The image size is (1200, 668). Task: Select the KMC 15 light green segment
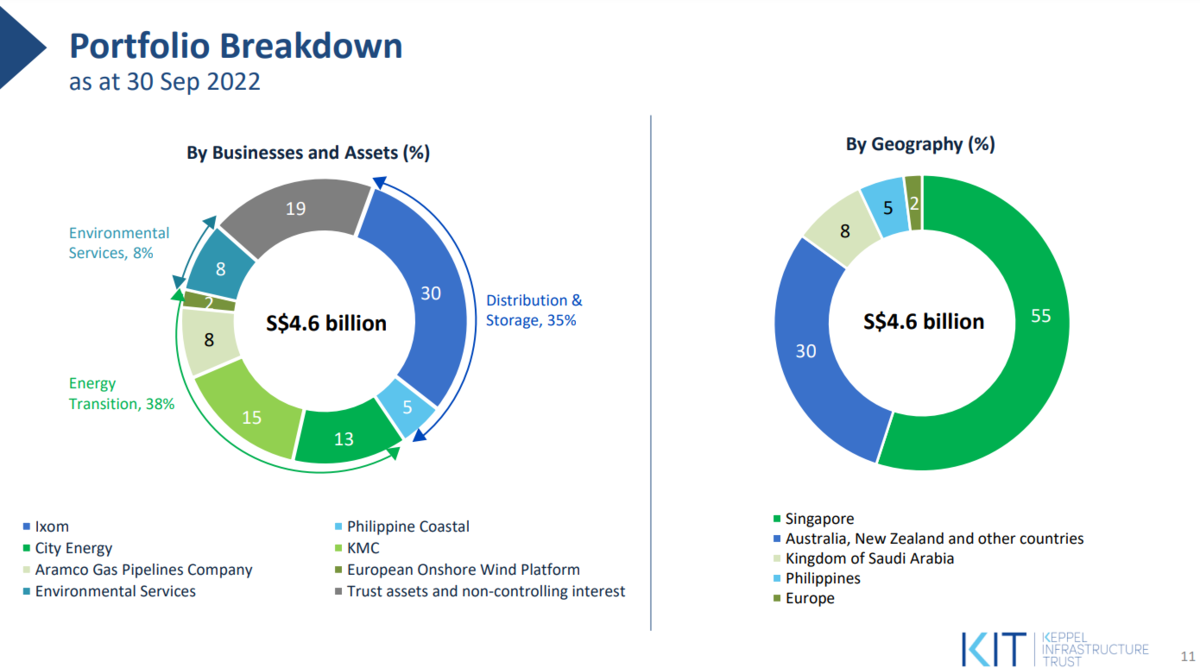coord(252,416)
